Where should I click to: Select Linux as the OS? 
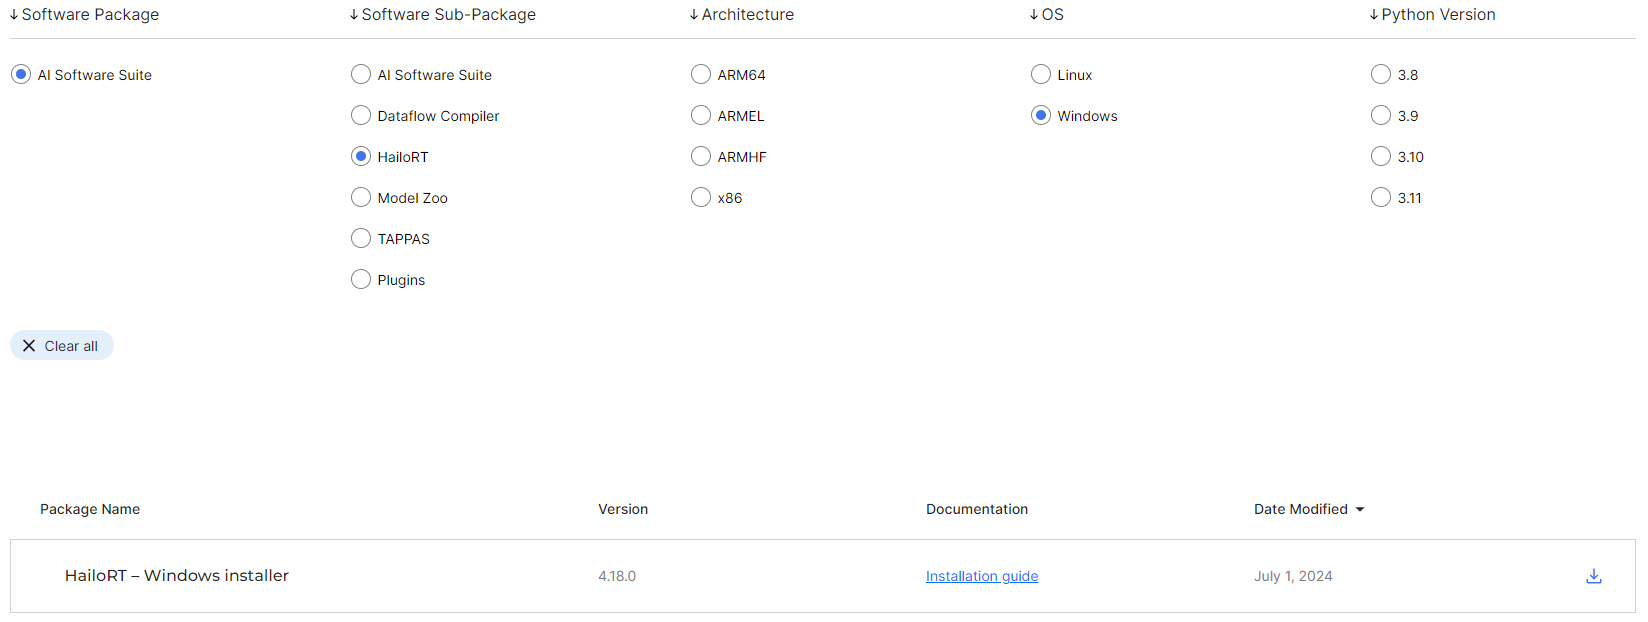(1041, 75)
